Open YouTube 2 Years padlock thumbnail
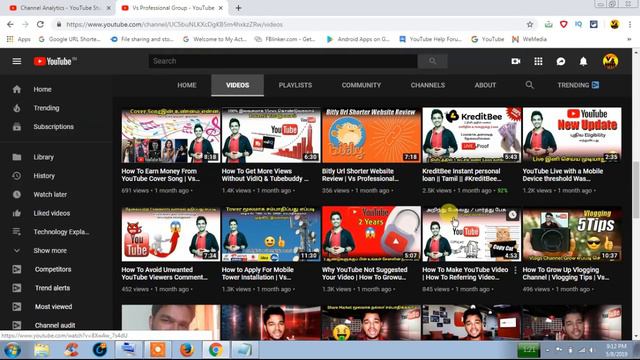 tap(371, 233)
